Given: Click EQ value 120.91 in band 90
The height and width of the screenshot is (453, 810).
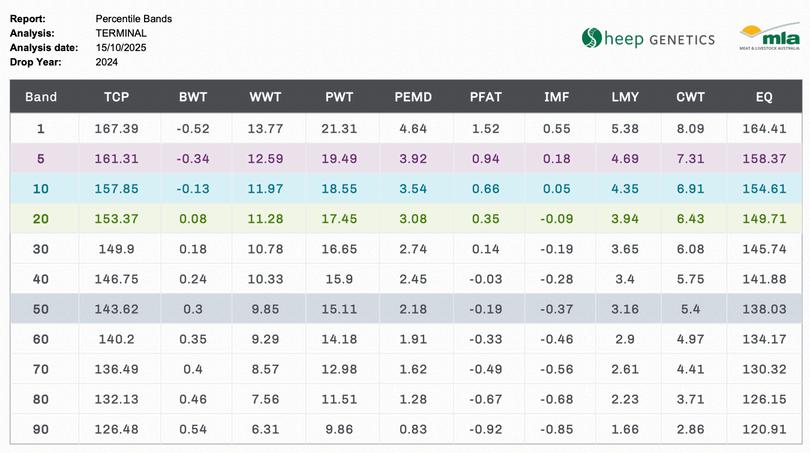Looking at the screenshot, I should [x=764, y=429].
